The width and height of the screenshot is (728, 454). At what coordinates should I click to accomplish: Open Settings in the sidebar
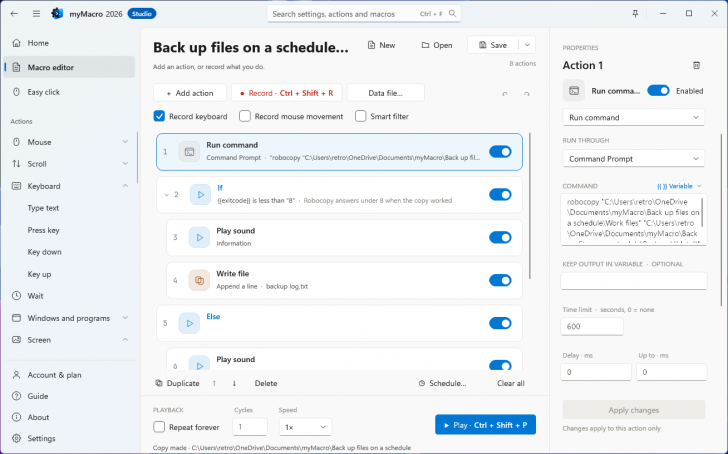coord(70,438)
